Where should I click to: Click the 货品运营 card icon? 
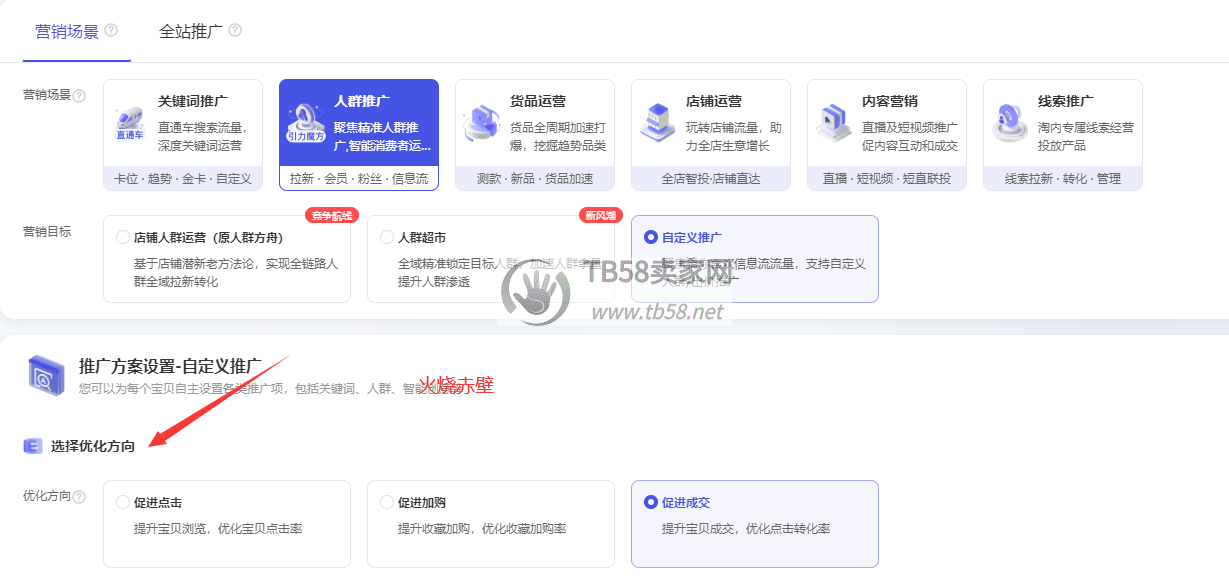[481, 124]
